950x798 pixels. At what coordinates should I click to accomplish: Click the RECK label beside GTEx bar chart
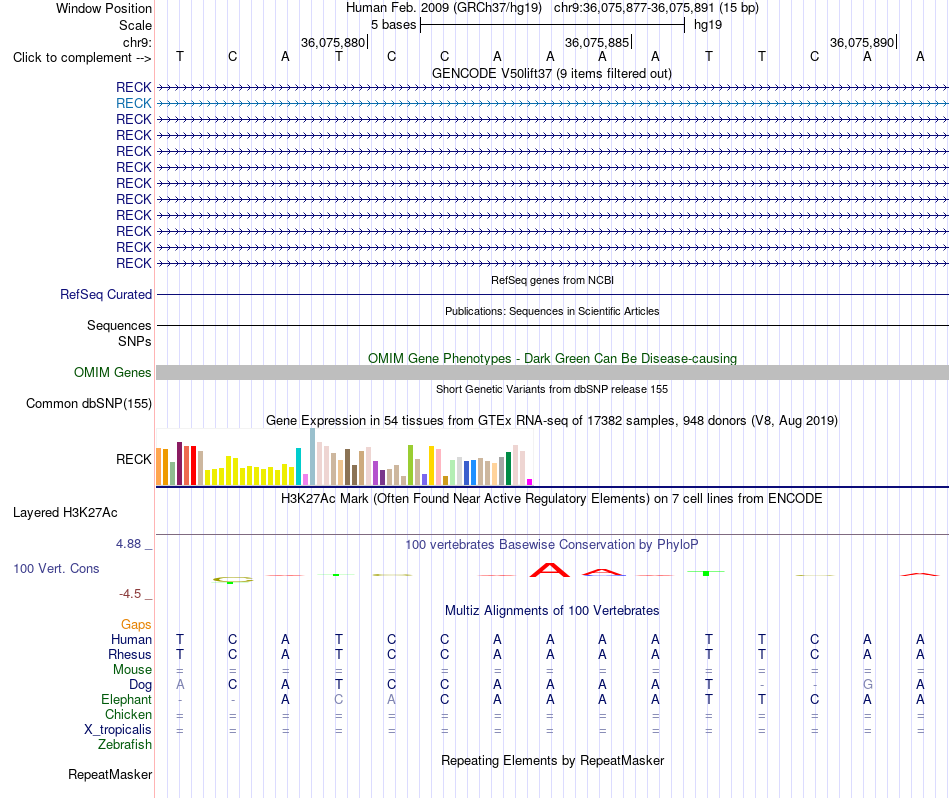pos(133,459)
